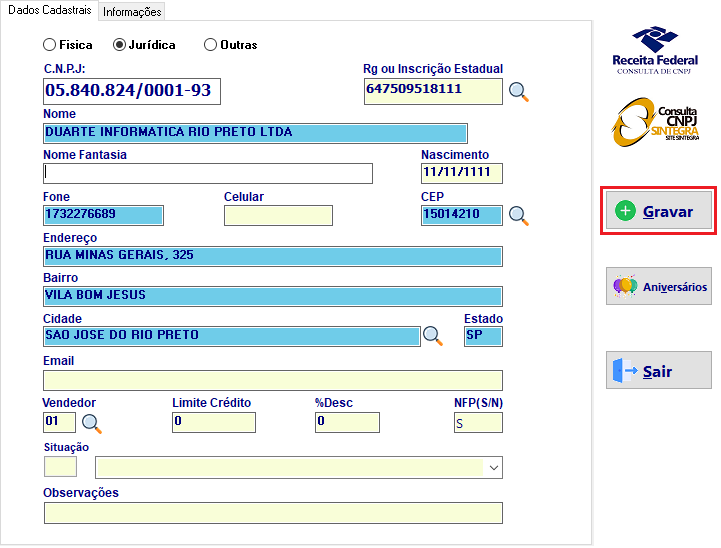Focus the Celular input field
The image size is (721, 548).
pyautogui.click(x=278, y=216)
